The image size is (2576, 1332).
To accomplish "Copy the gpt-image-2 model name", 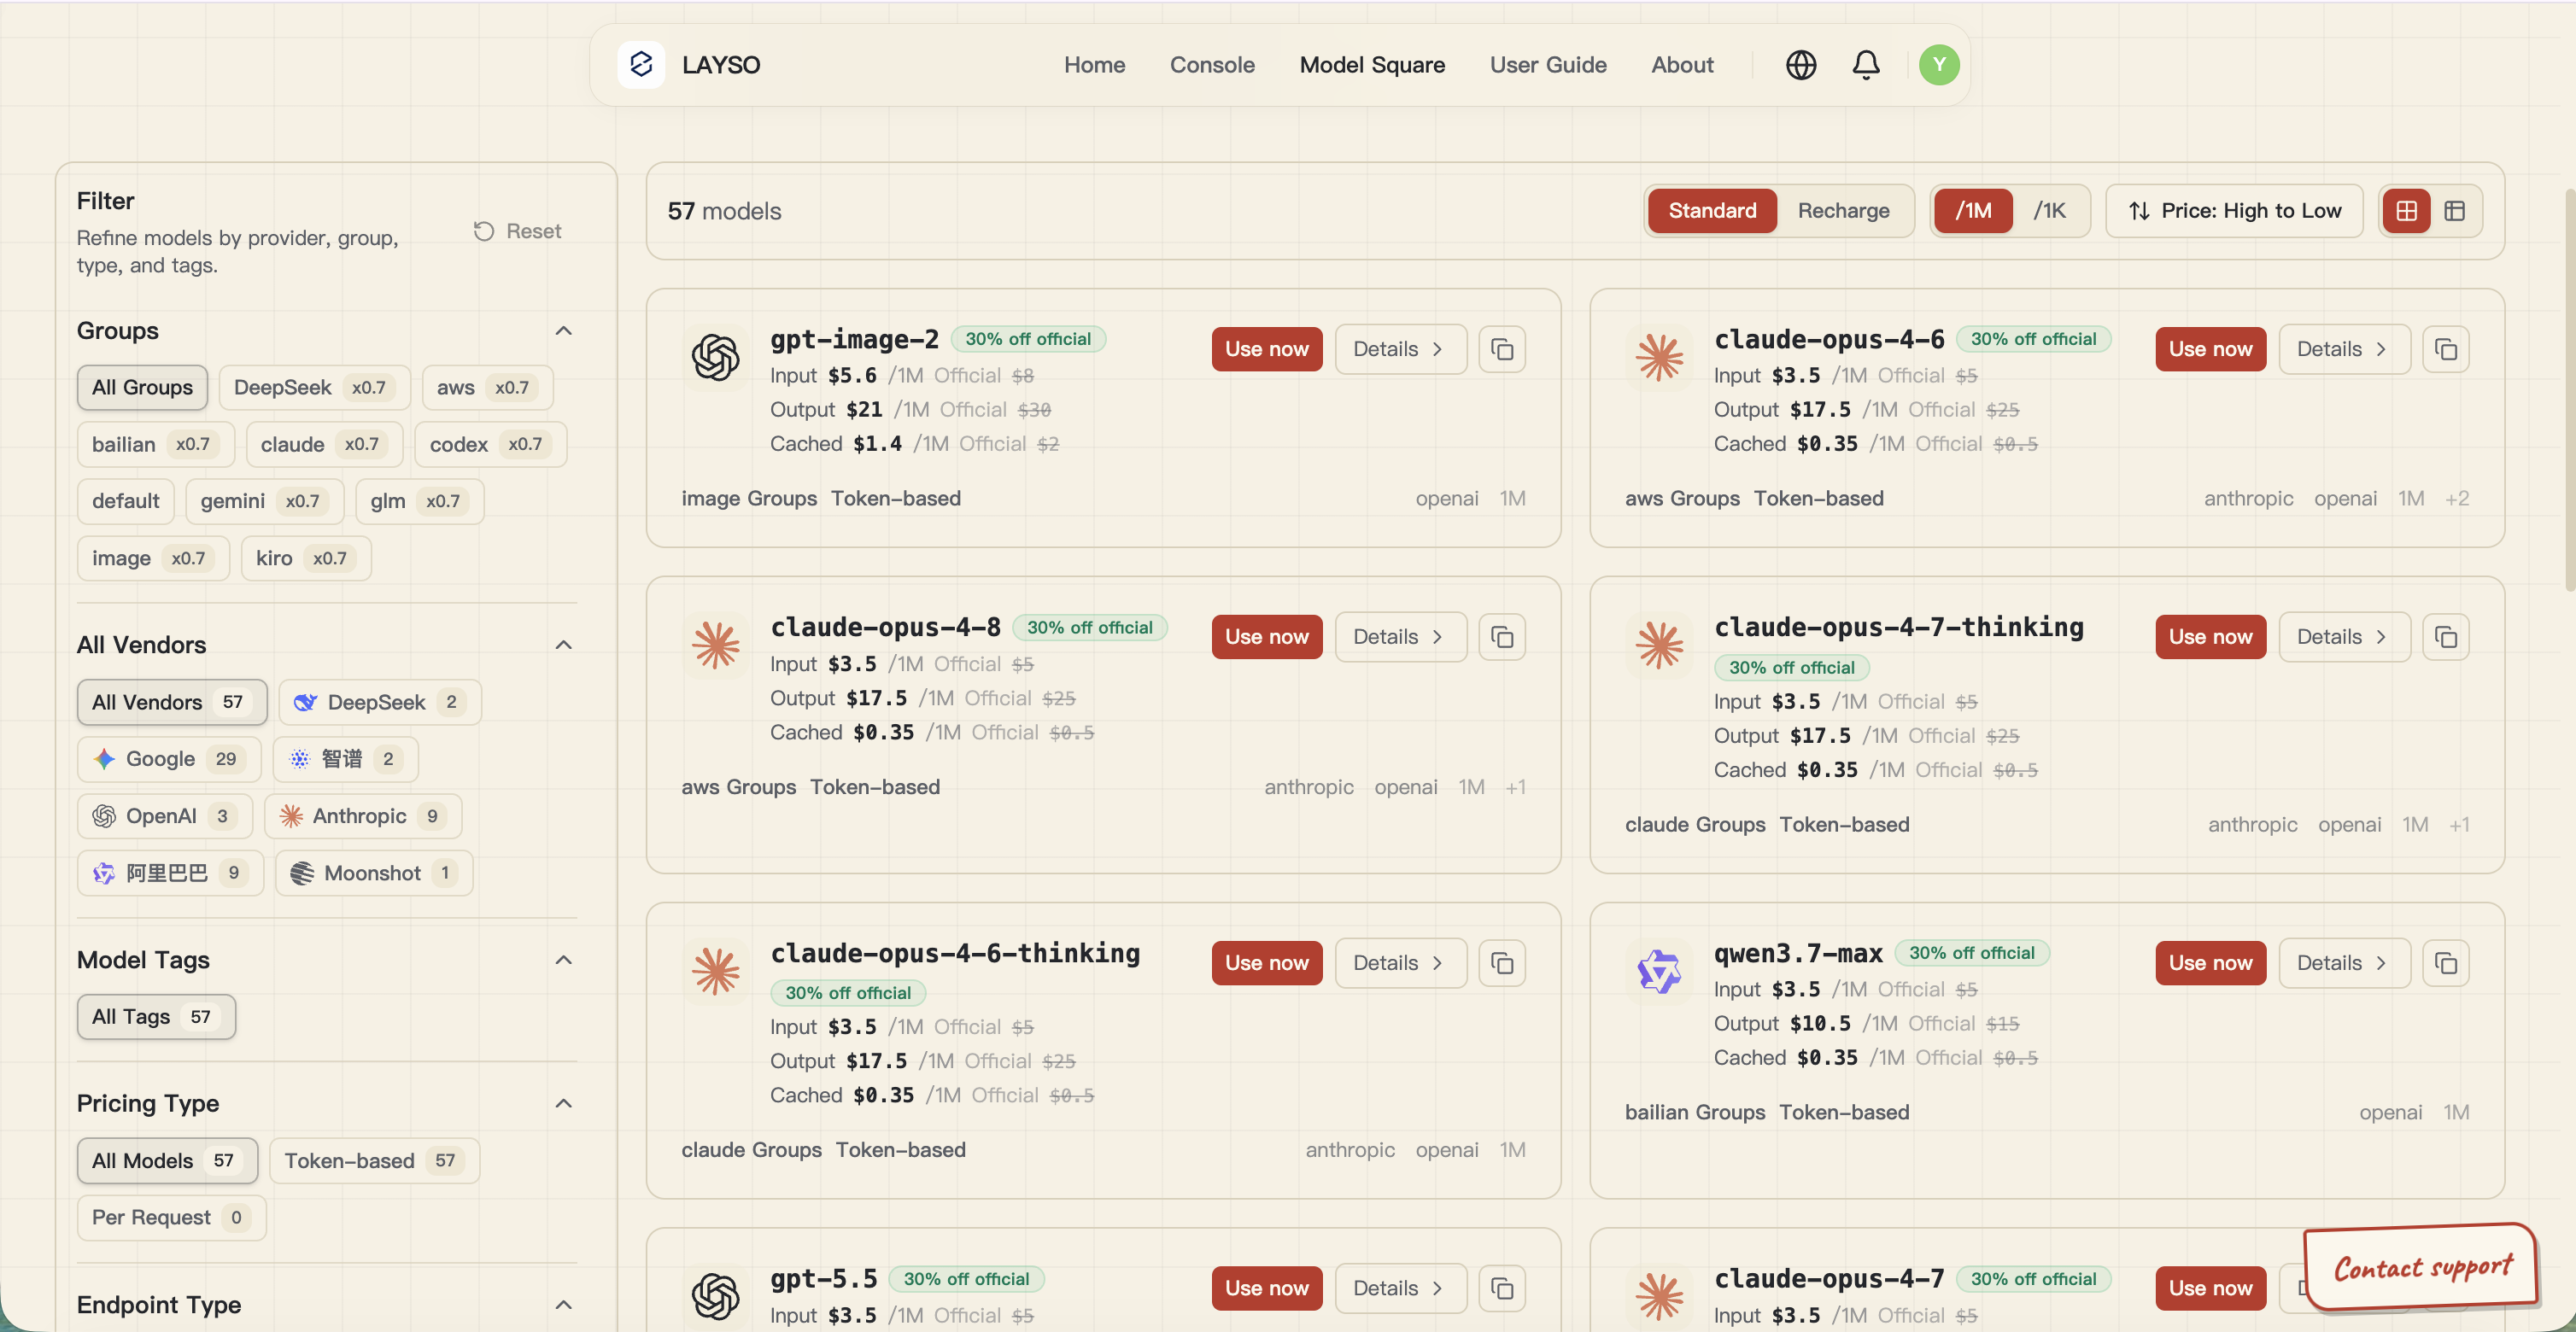I will (x=1502, y=349).
